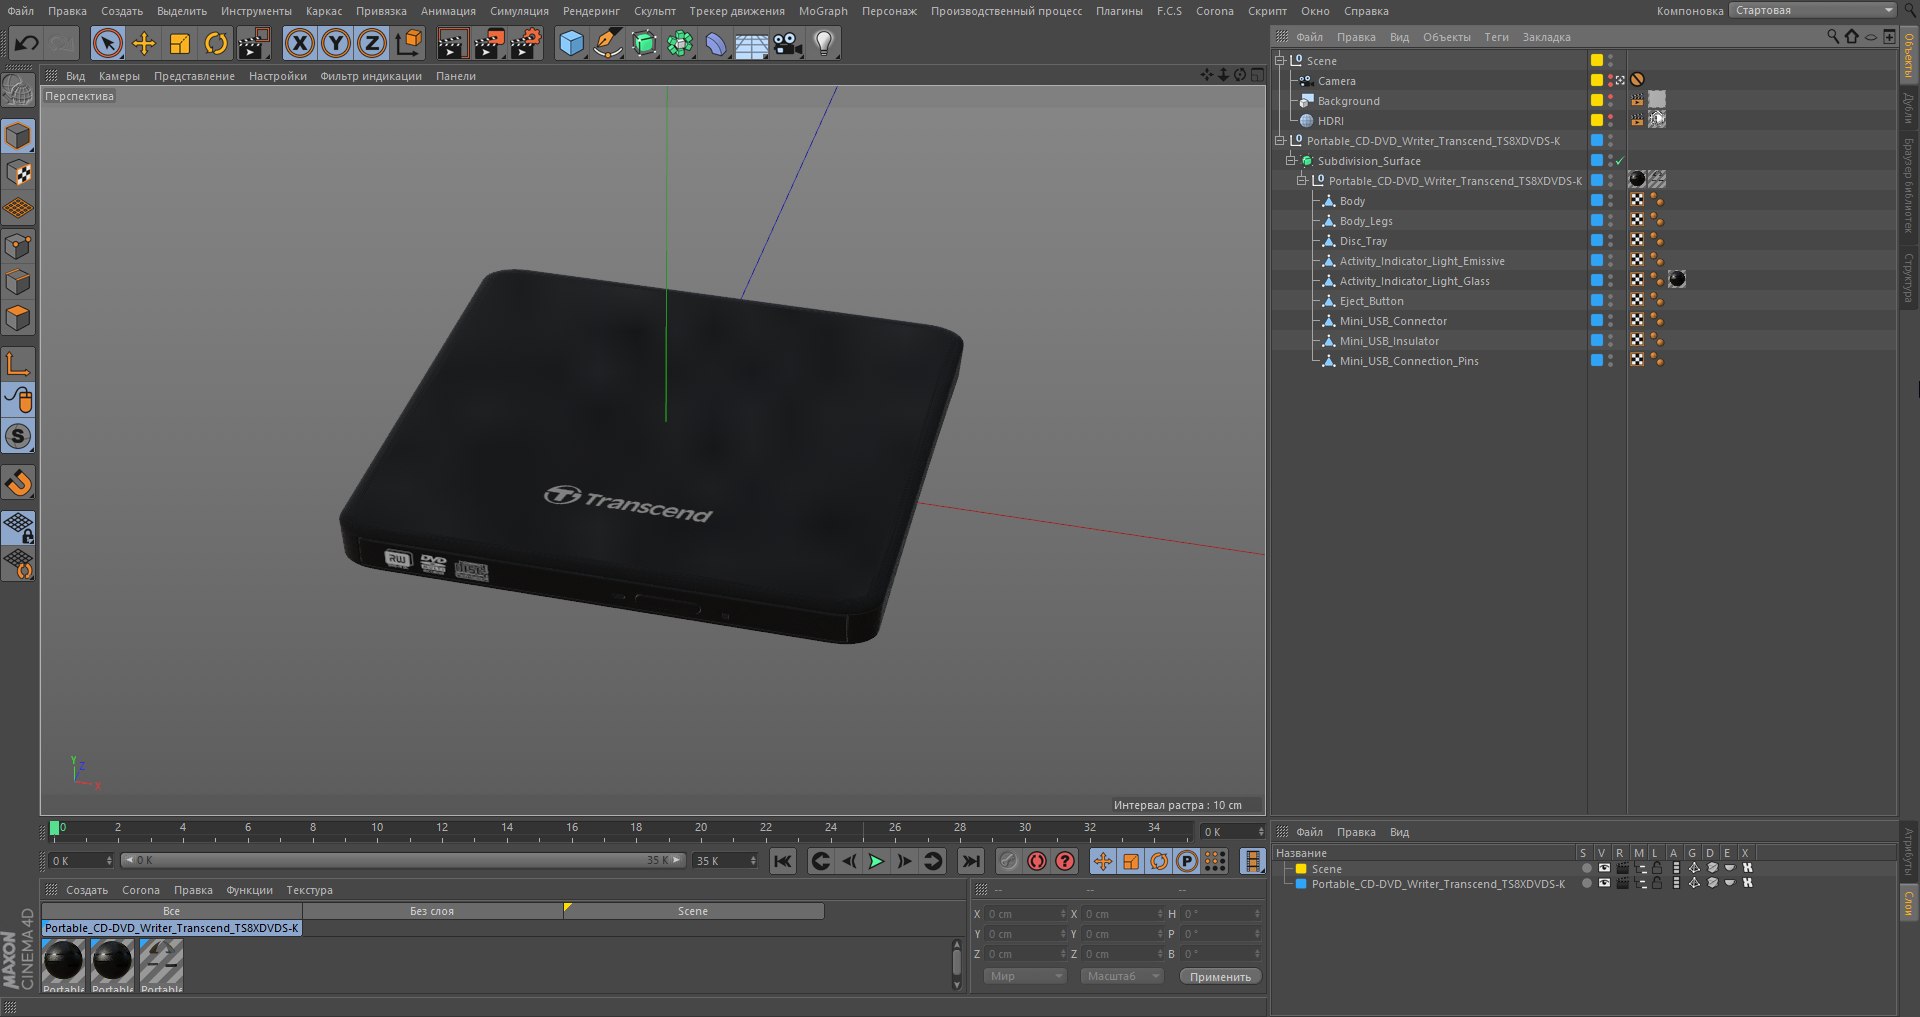Click Scene layer yellow color swatch
1920x1017 pixels.
tap(1301, 869)
